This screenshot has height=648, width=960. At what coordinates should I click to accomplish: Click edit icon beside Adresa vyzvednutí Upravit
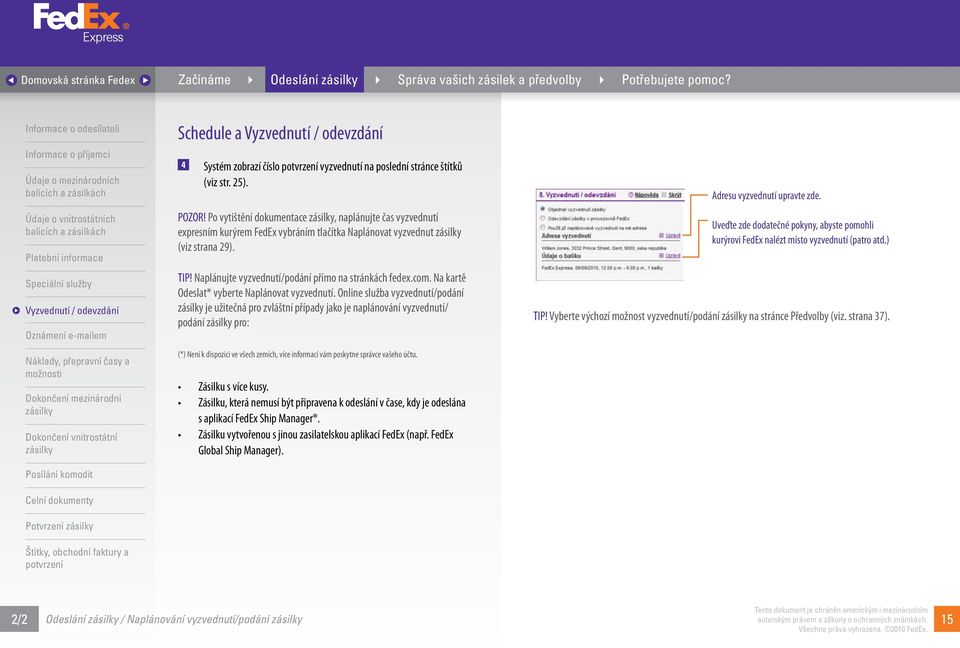click(x=661, y=235)
